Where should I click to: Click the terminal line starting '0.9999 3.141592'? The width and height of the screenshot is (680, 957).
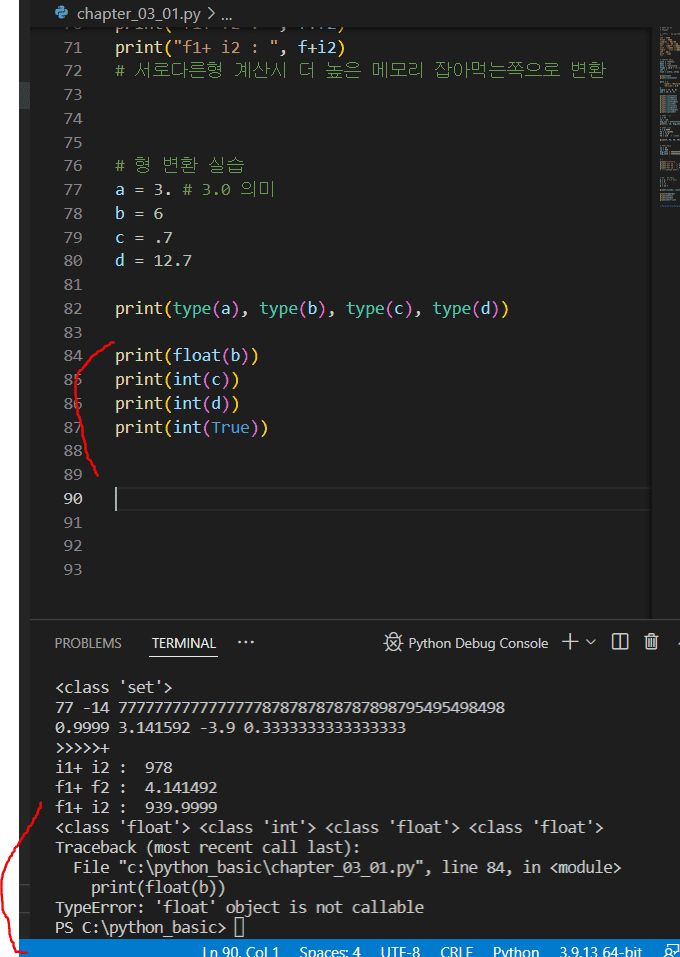230,728
